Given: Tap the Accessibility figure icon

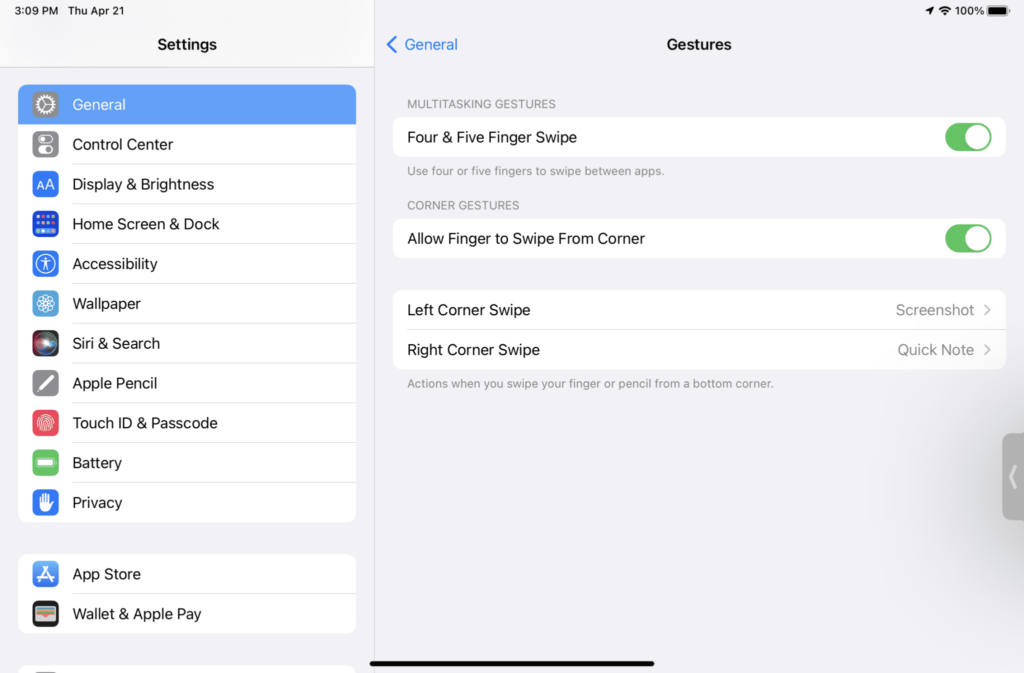Looking at the screenshot, I should (45, 264).
